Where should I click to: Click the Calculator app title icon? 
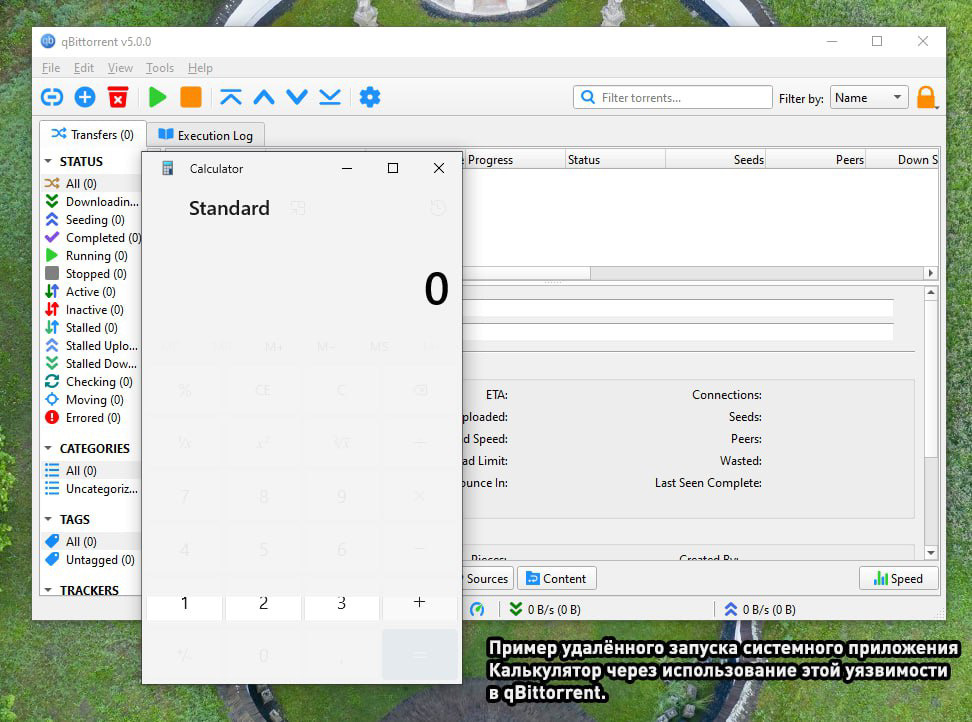[167, 169]
